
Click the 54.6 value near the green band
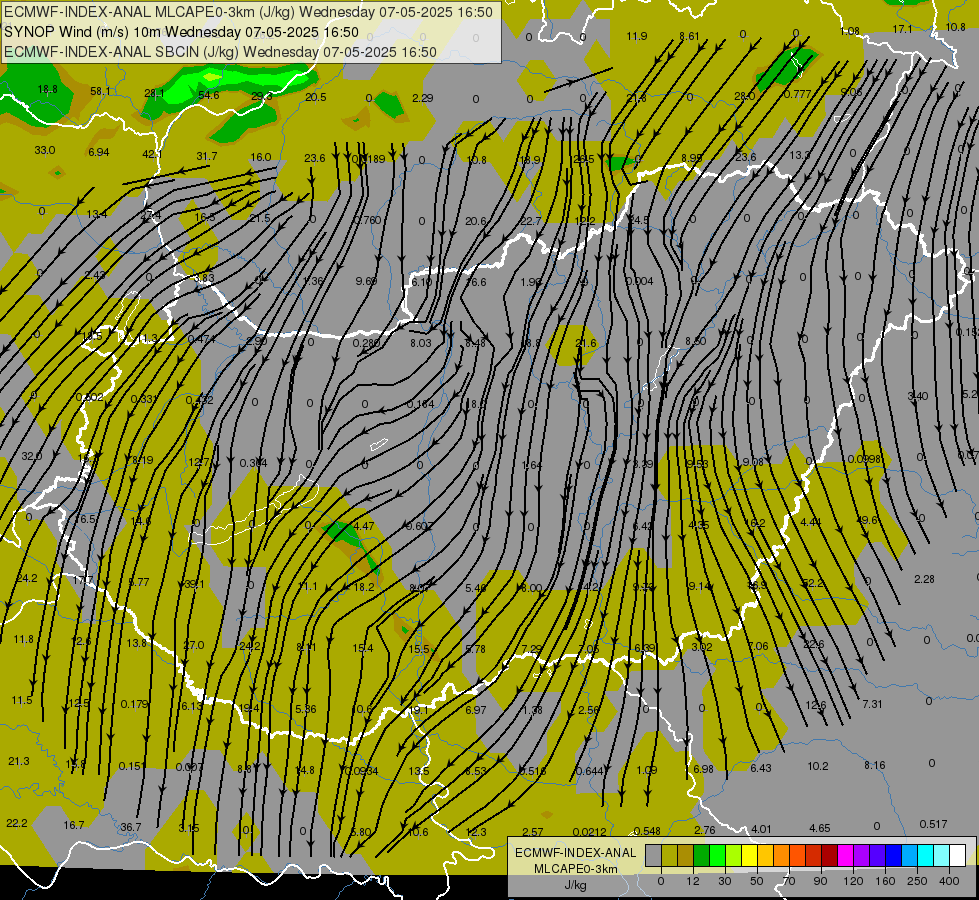(209, 95)
